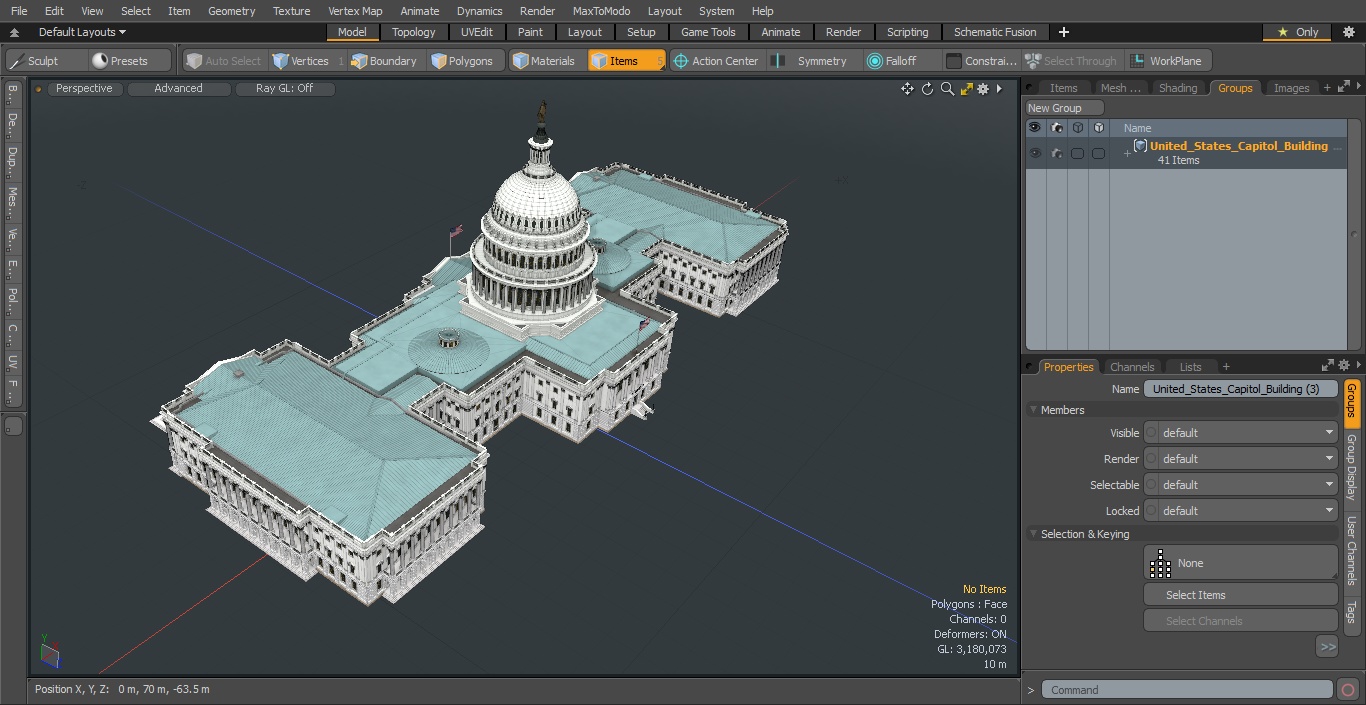Viewport: 1366px width, 705px height.
Task: Click the New Group button
Action: 1065,108
